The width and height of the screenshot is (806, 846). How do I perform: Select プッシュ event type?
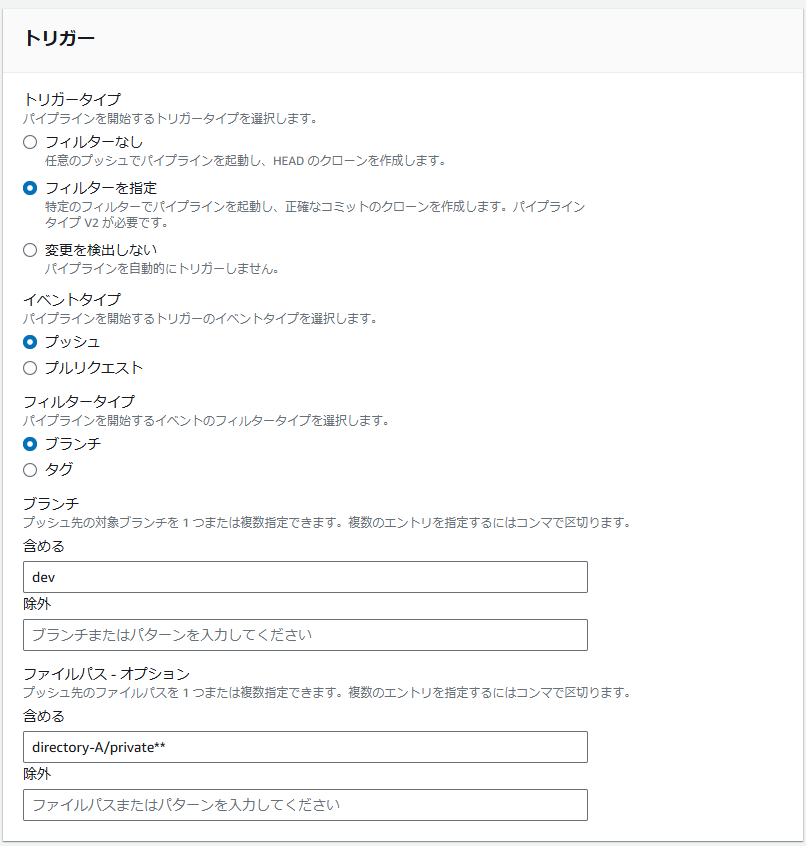click(30, 342)
